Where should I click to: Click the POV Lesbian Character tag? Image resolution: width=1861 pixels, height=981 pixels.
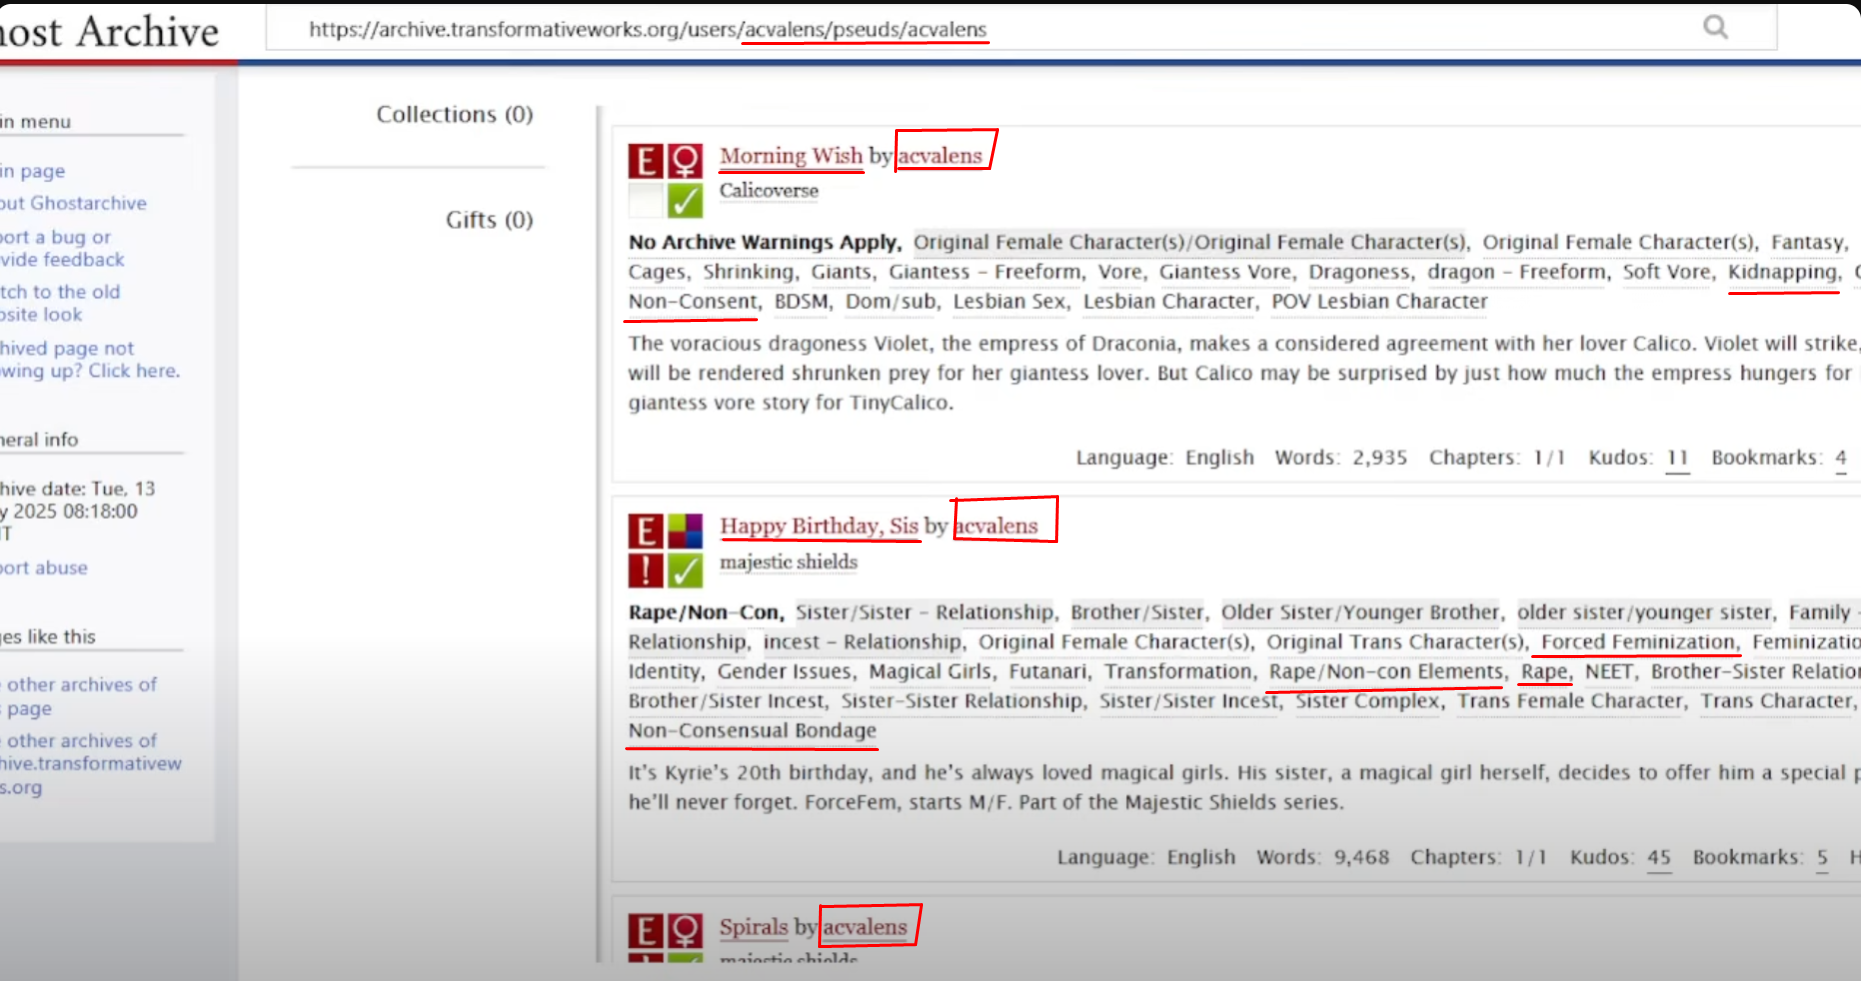(1380, 302)
